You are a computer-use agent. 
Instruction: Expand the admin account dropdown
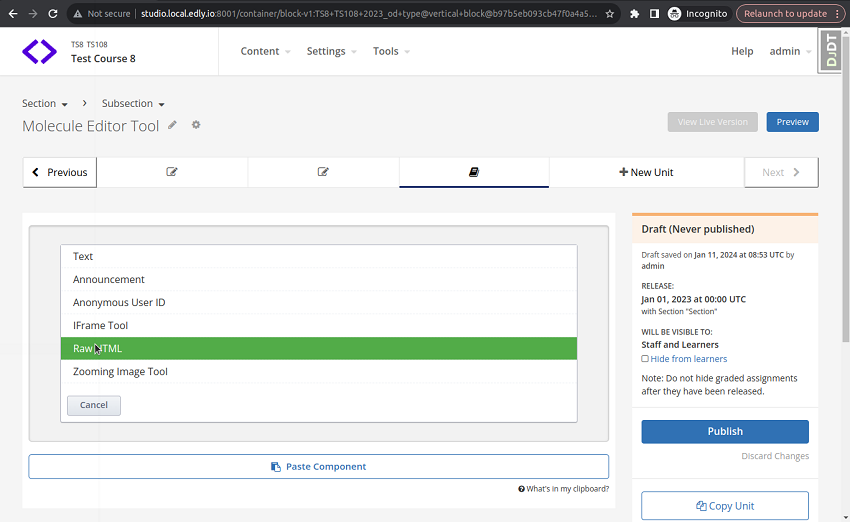tap(790, 51)
